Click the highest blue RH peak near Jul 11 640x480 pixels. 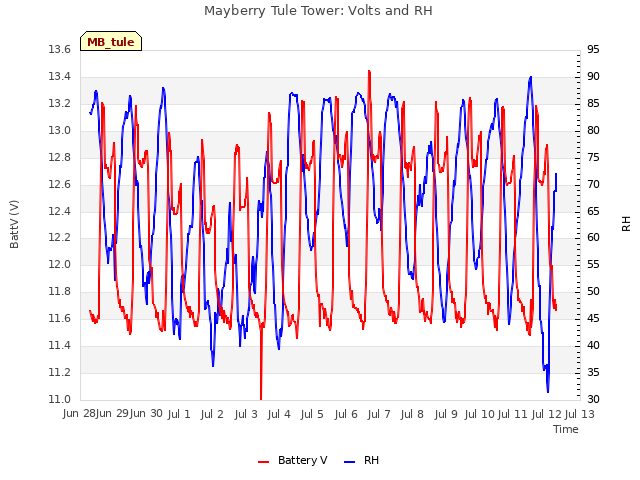[x=530, y=78]
